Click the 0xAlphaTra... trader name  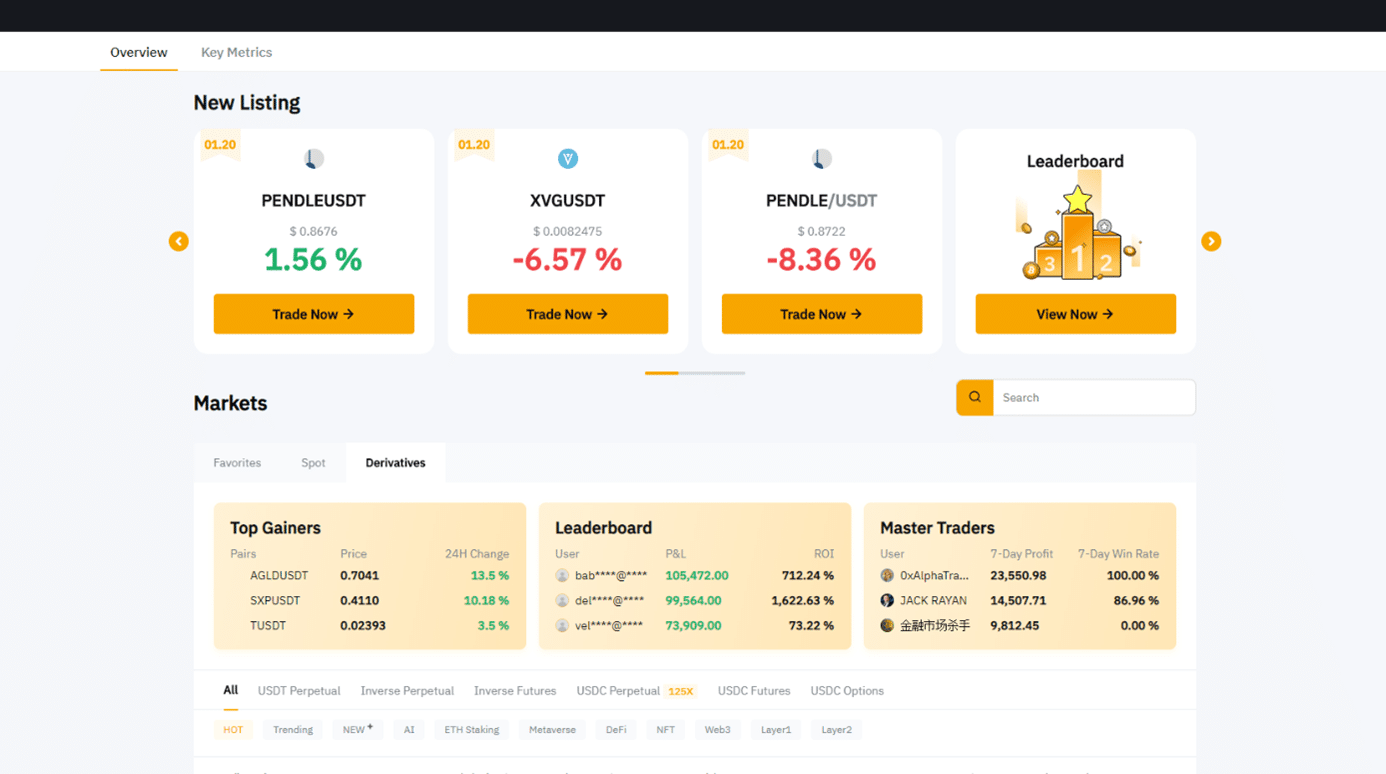tap(934, 576)
